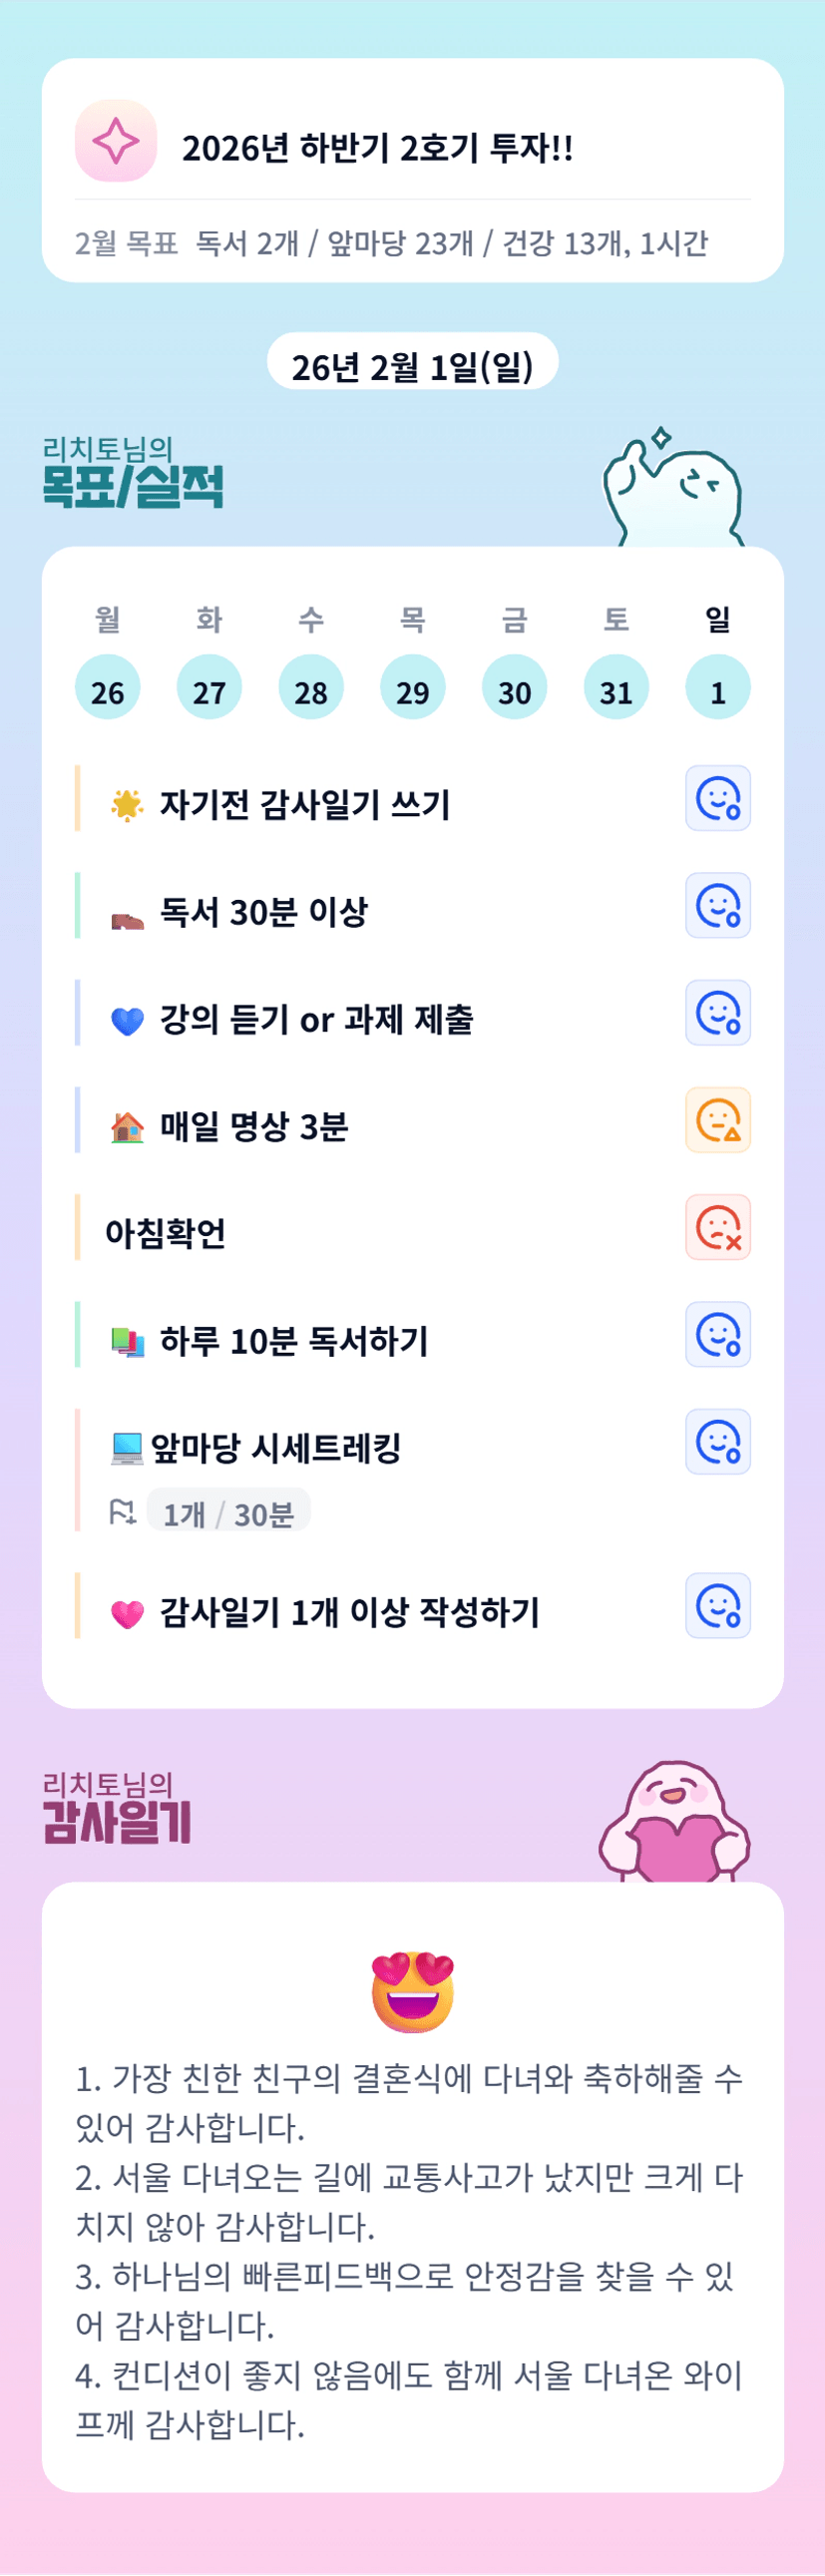Click the red failed face for 아침확언

click(717, 1227)
